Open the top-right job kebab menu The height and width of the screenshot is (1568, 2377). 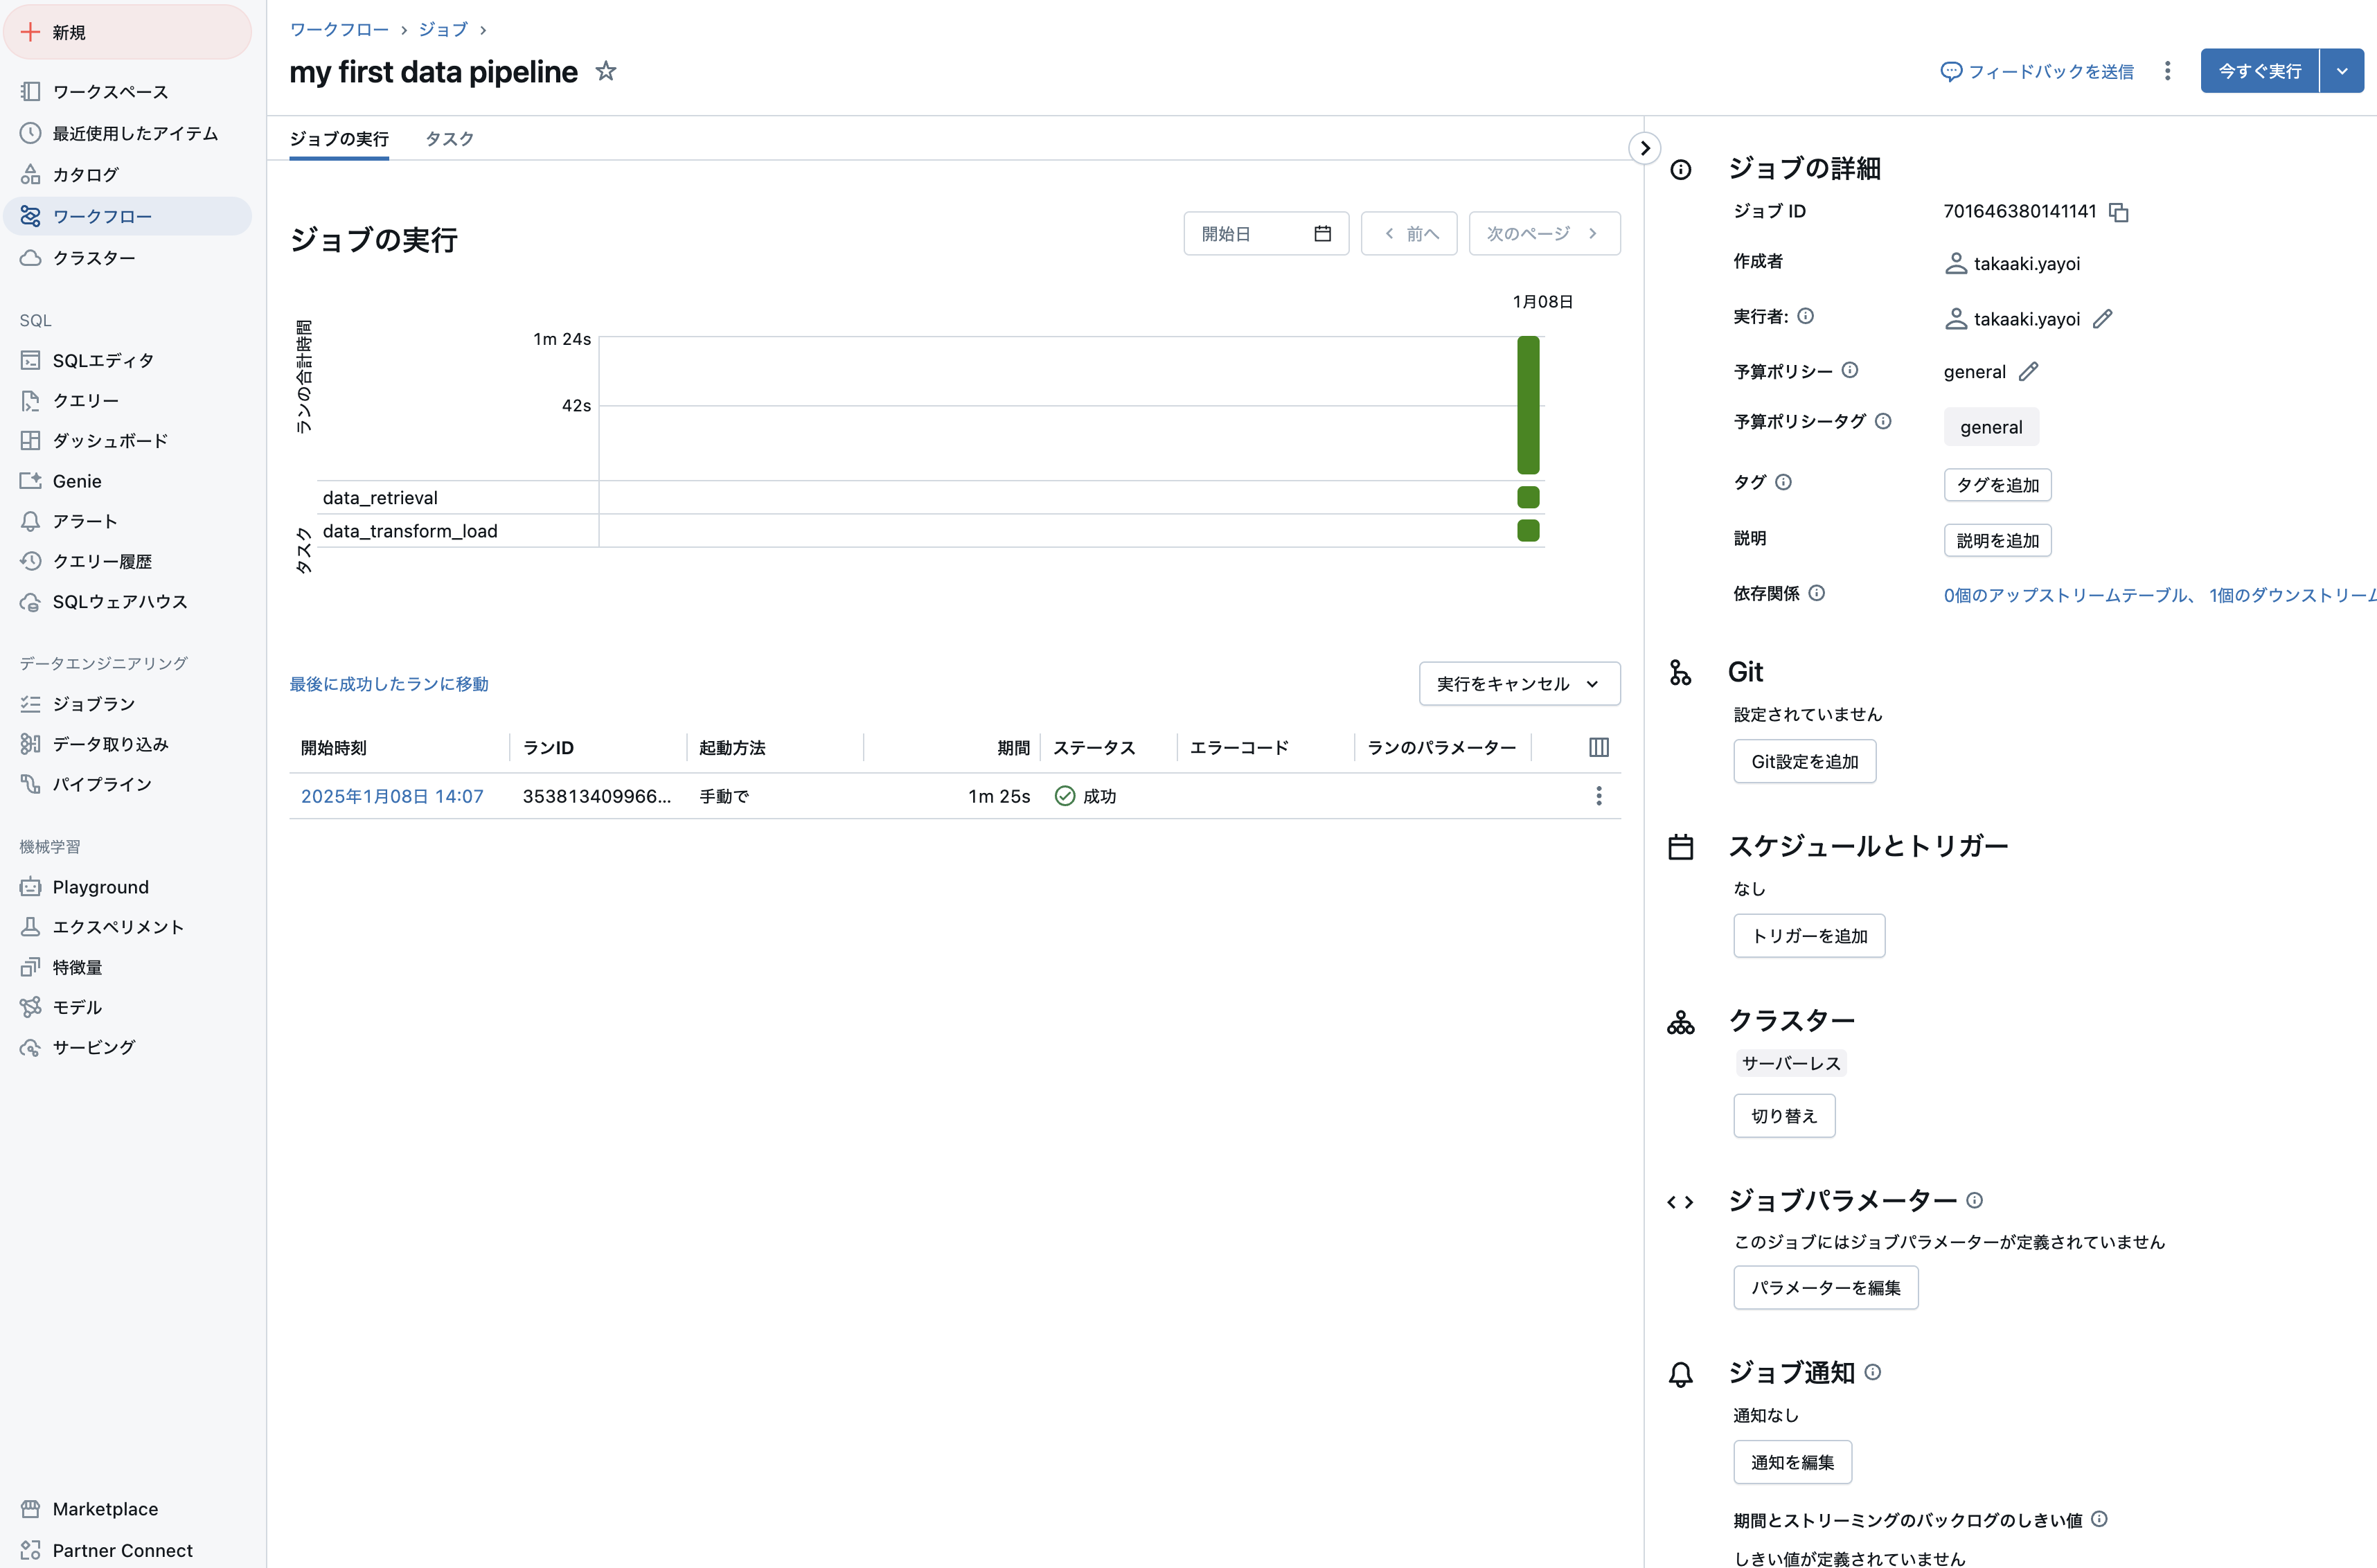pyautogui.click(x=2167, y=71)
